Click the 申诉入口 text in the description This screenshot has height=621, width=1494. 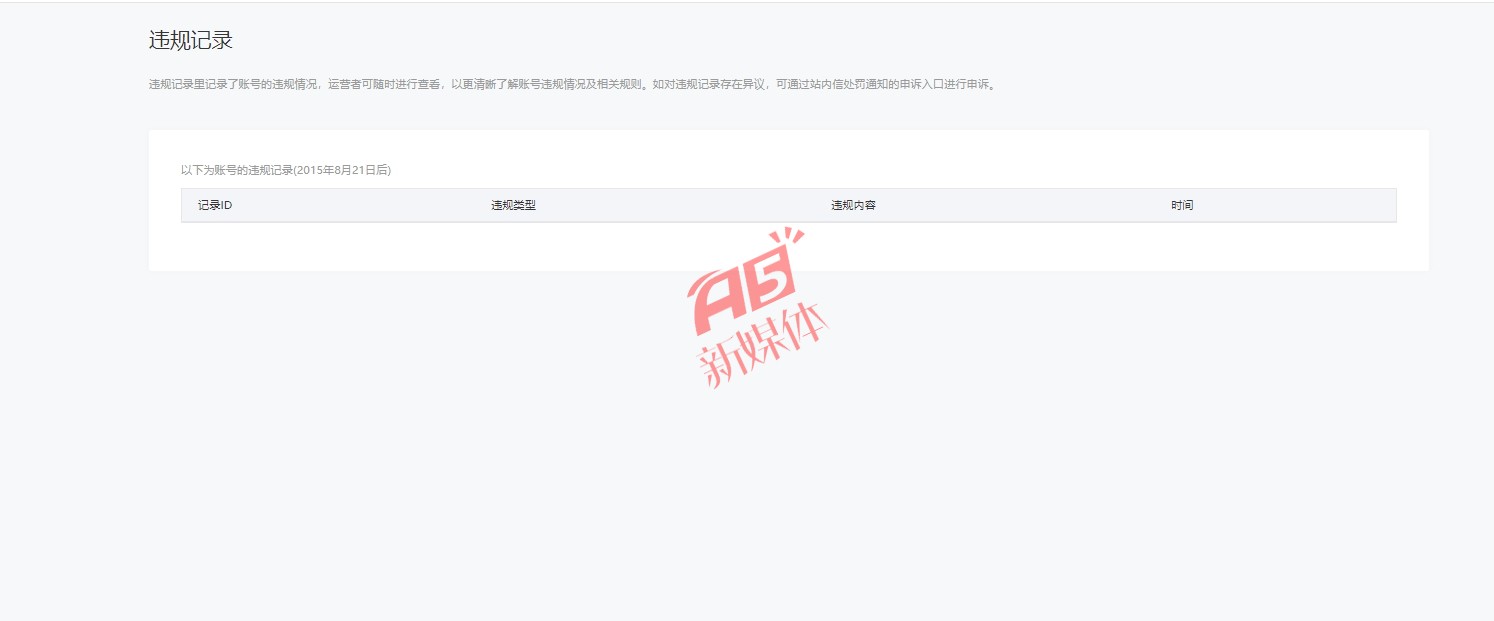click(x=919, y=85)
